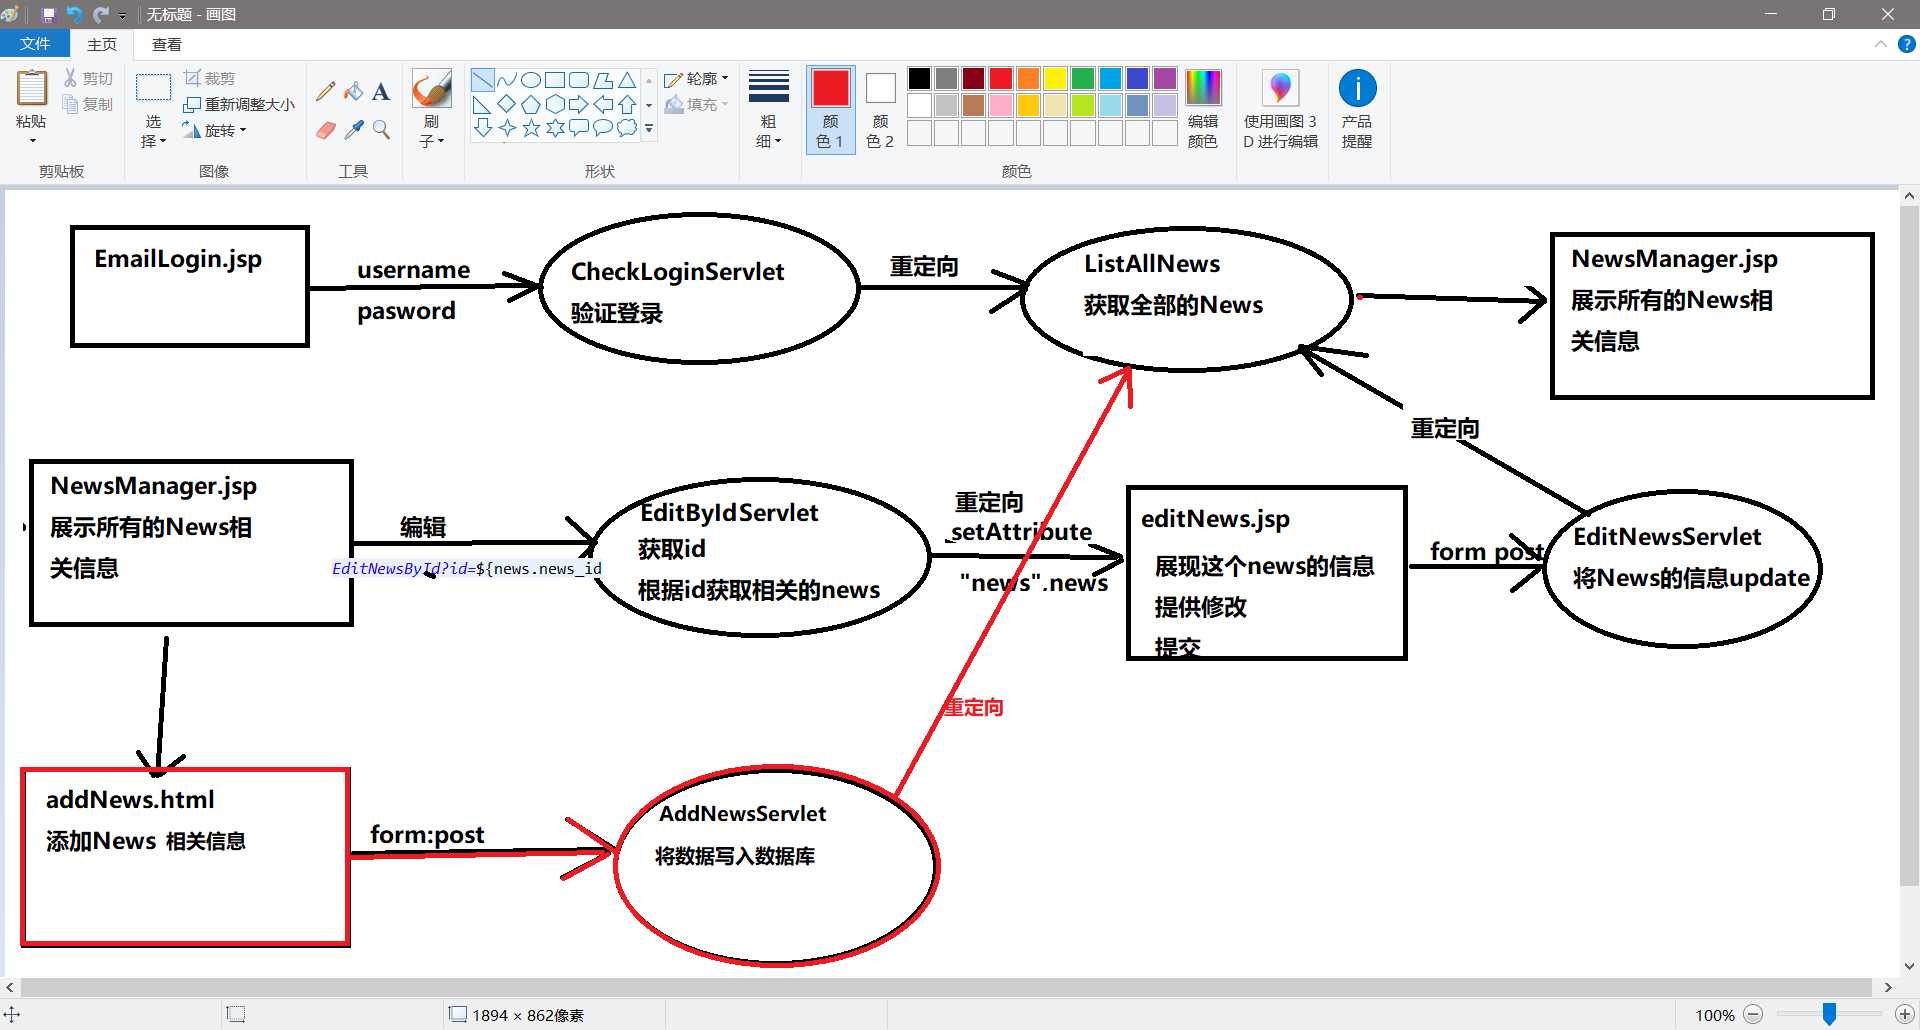Select the Line shape

point(483,80)
